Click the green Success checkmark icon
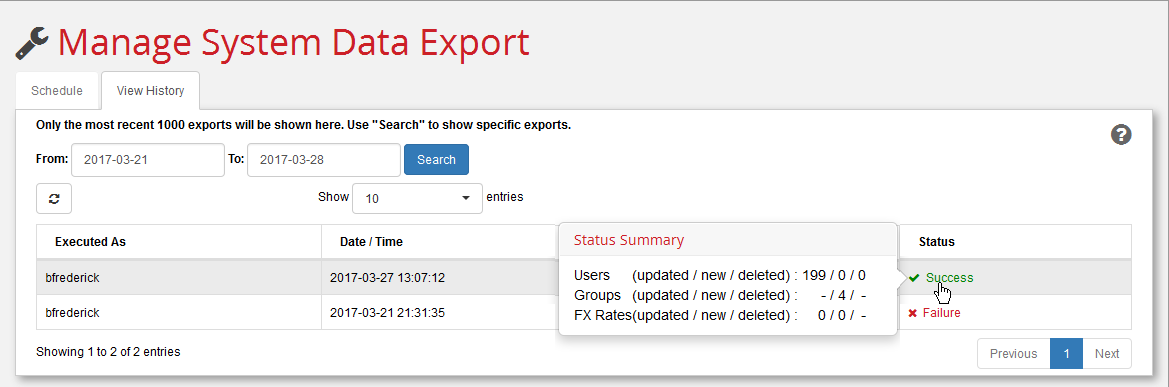1169x387 pixels. (913, 277)
